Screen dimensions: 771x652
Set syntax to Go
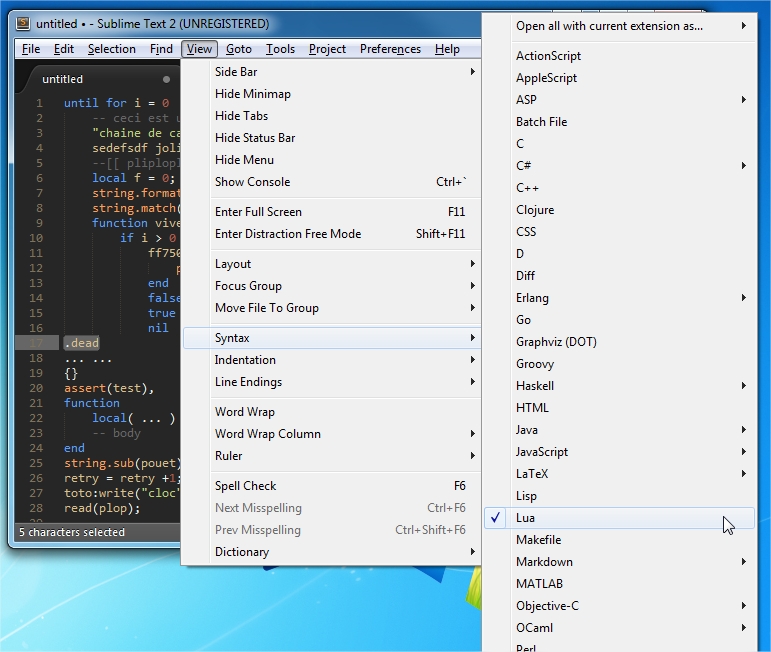619,320
